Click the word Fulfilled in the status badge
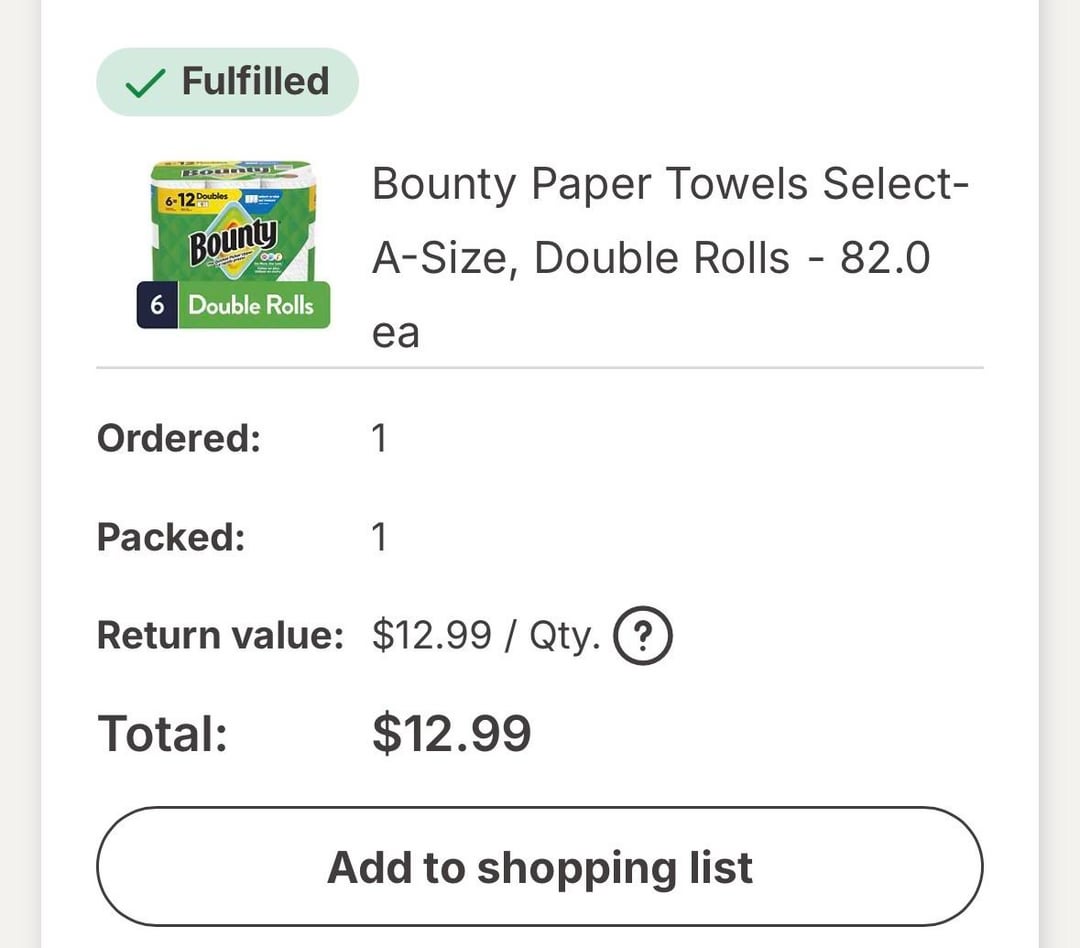 [x=255, y=81]
